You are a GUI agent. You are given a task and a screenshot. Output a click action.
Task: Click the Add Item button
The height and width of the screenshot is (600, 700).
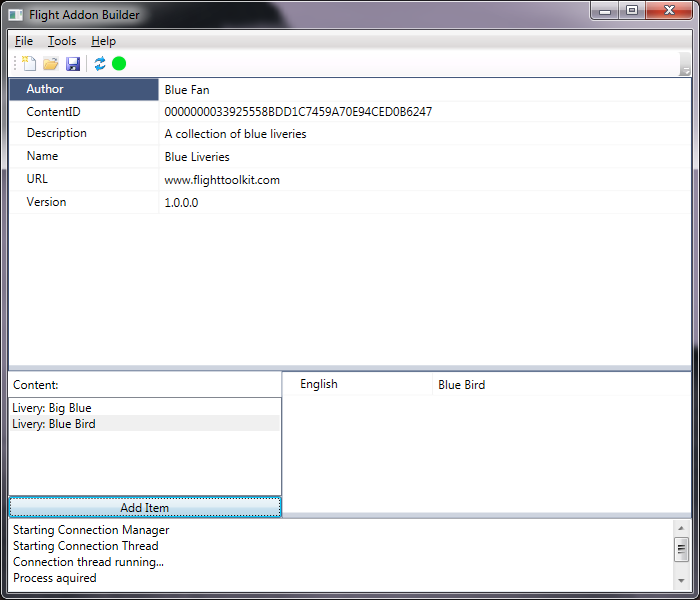pos(145,508)
